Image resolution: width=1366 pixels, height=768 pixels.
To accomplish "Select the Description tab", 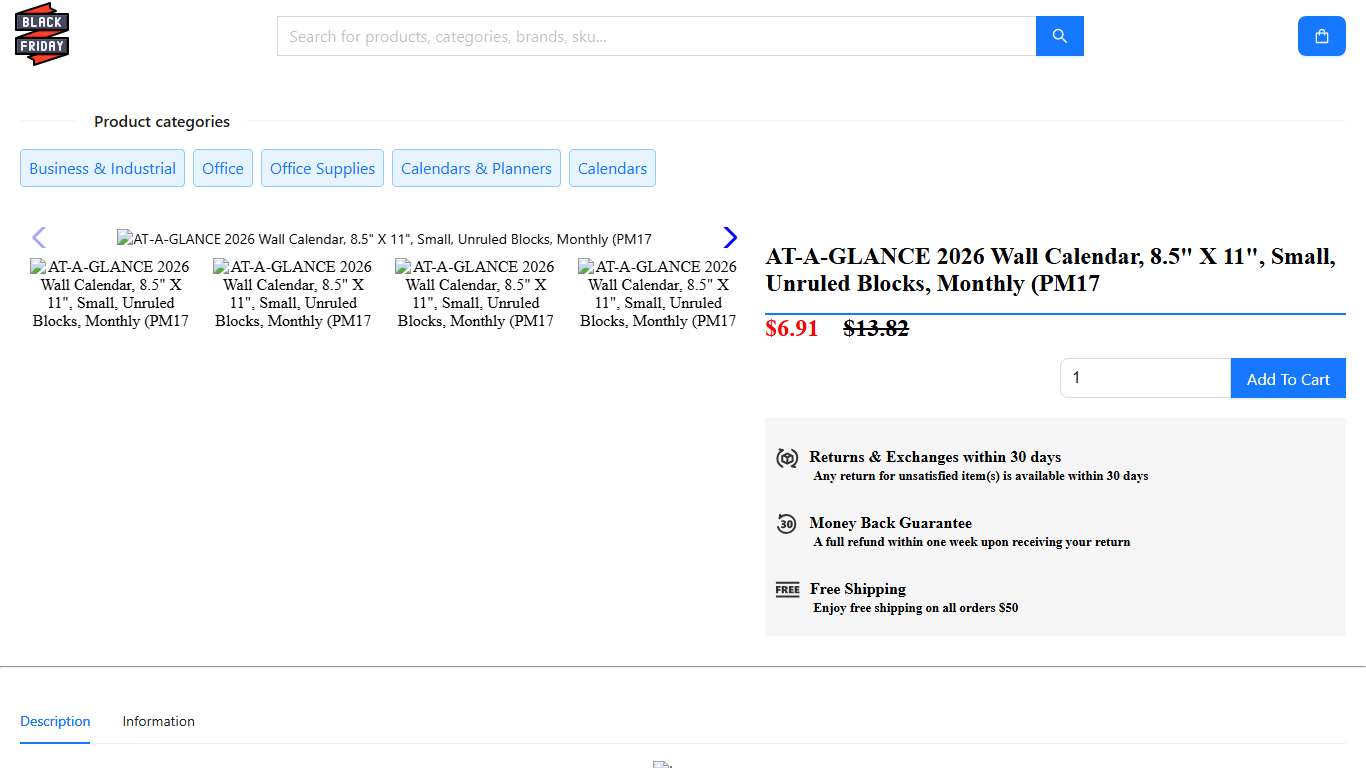I will coord(55,721).
